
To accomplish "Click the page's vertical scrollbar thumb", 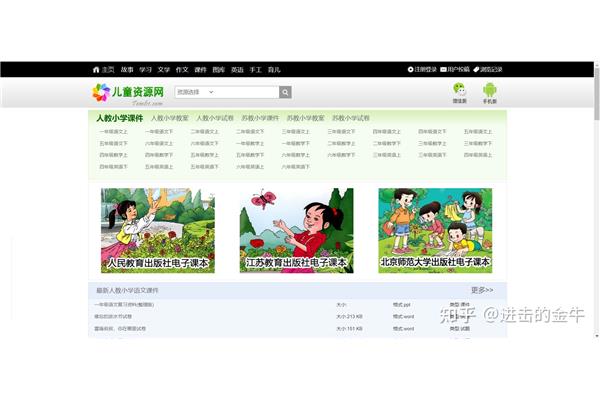I will (x=597, y=94).
